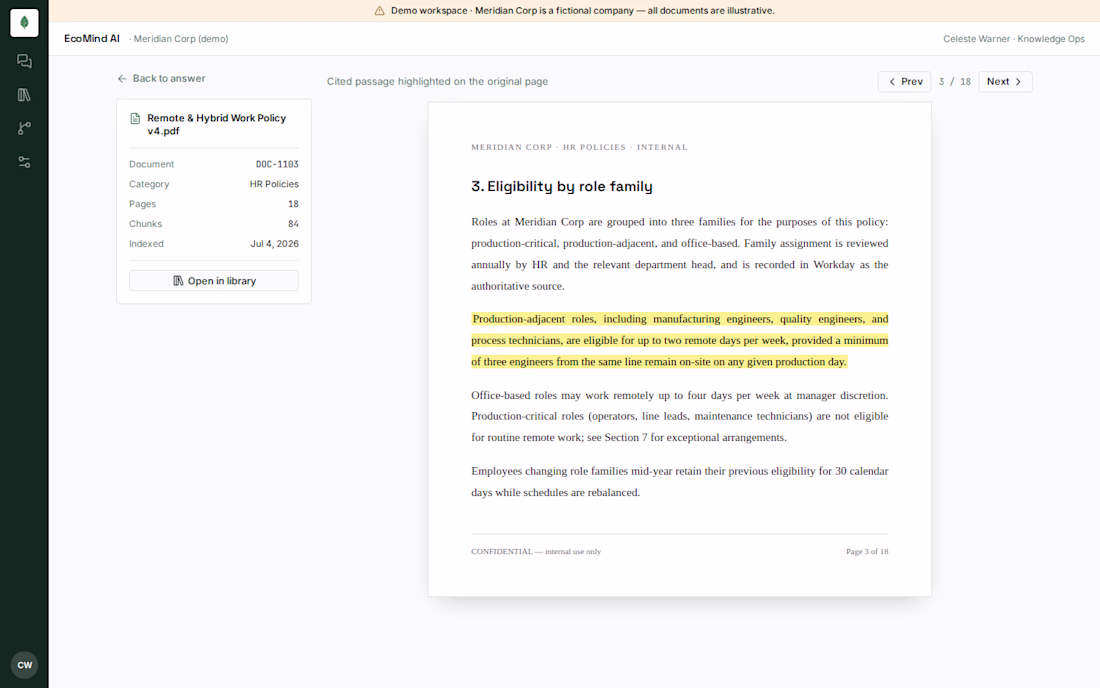The width and height of the screenshot is (1100, 688).
Task: Click the Cited passage highlighted caption
Action: pyautogui.click(x=438, y=81)
